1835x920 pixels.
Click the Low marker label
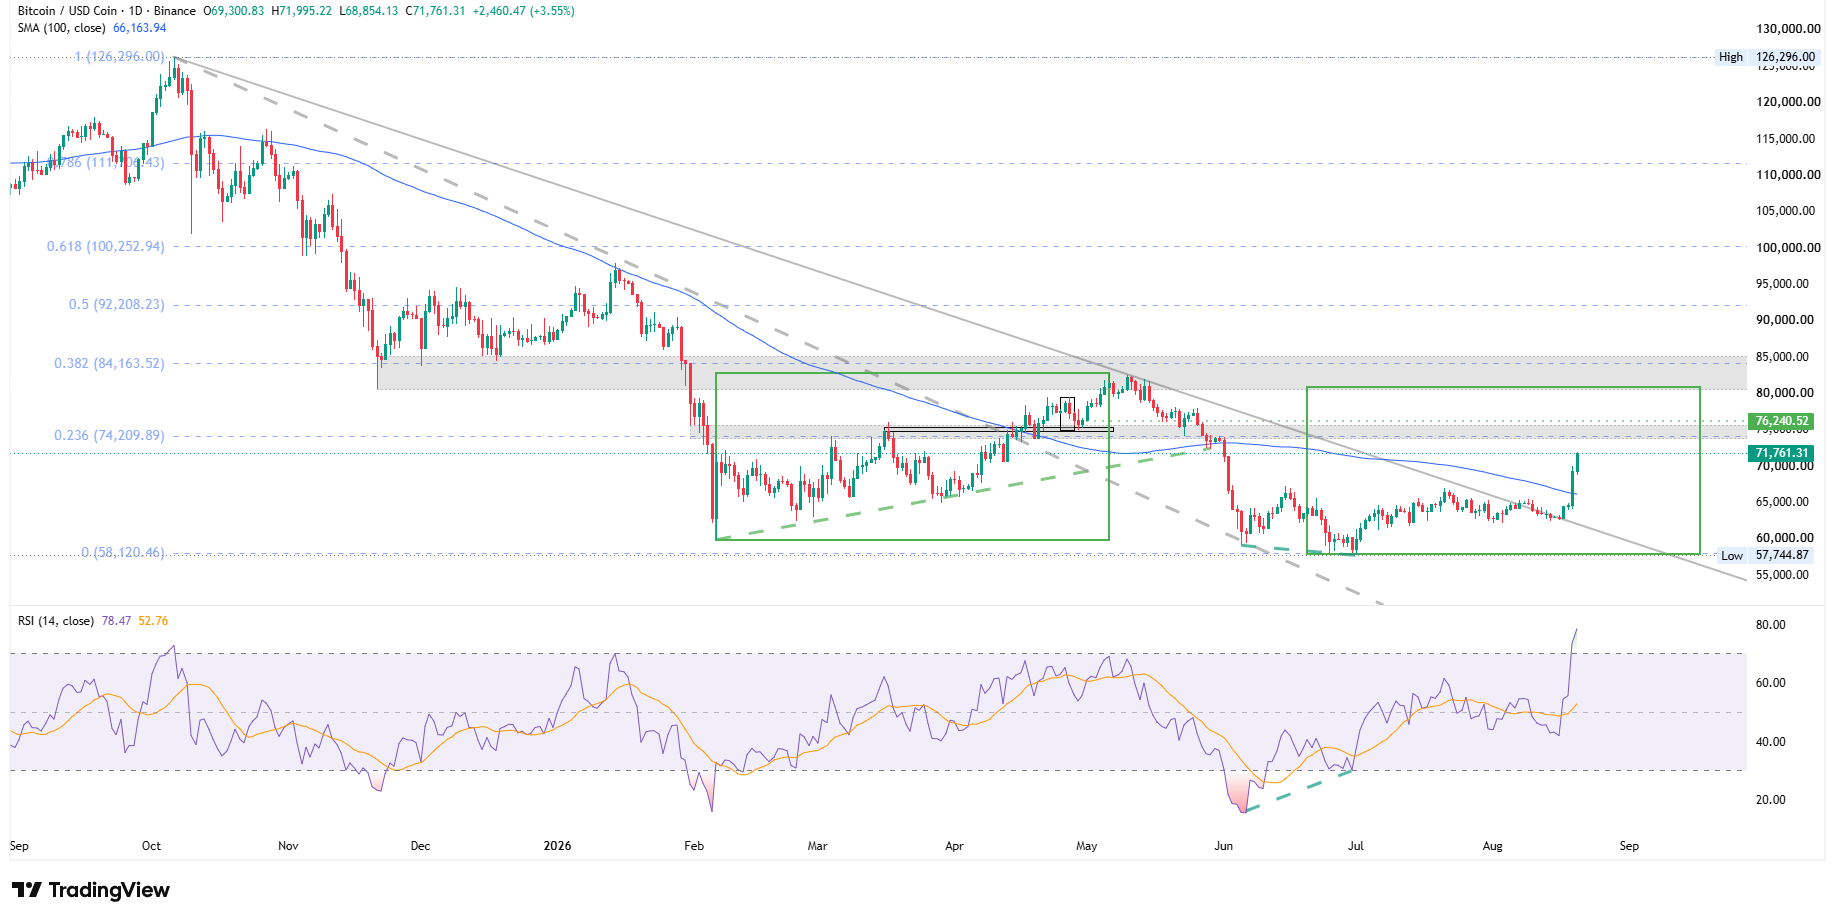[x=1732, y=556]
